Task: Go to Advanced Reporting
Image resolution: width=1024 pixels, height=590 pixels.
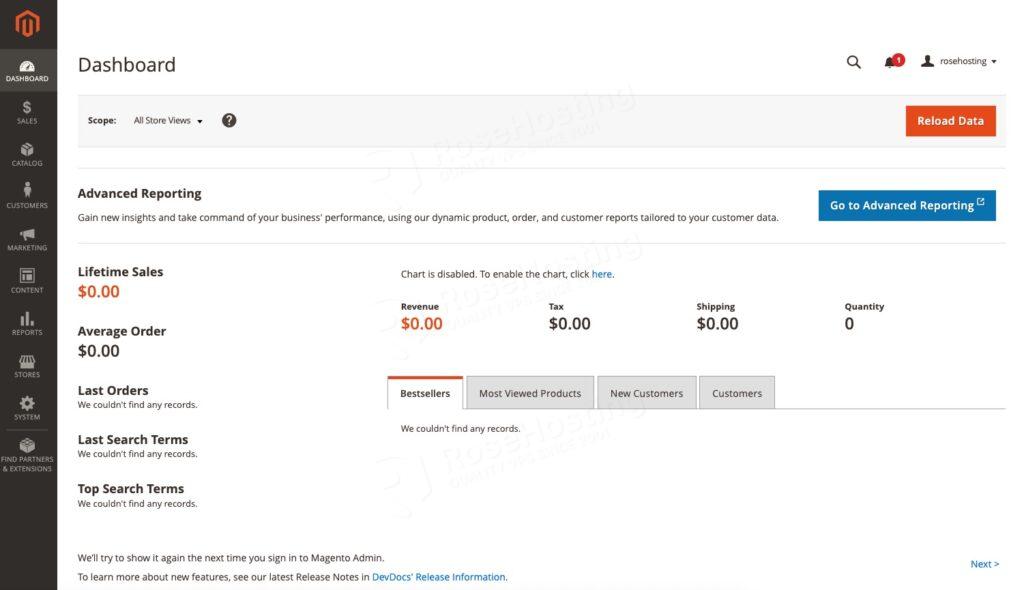Action: click(906, 205)
